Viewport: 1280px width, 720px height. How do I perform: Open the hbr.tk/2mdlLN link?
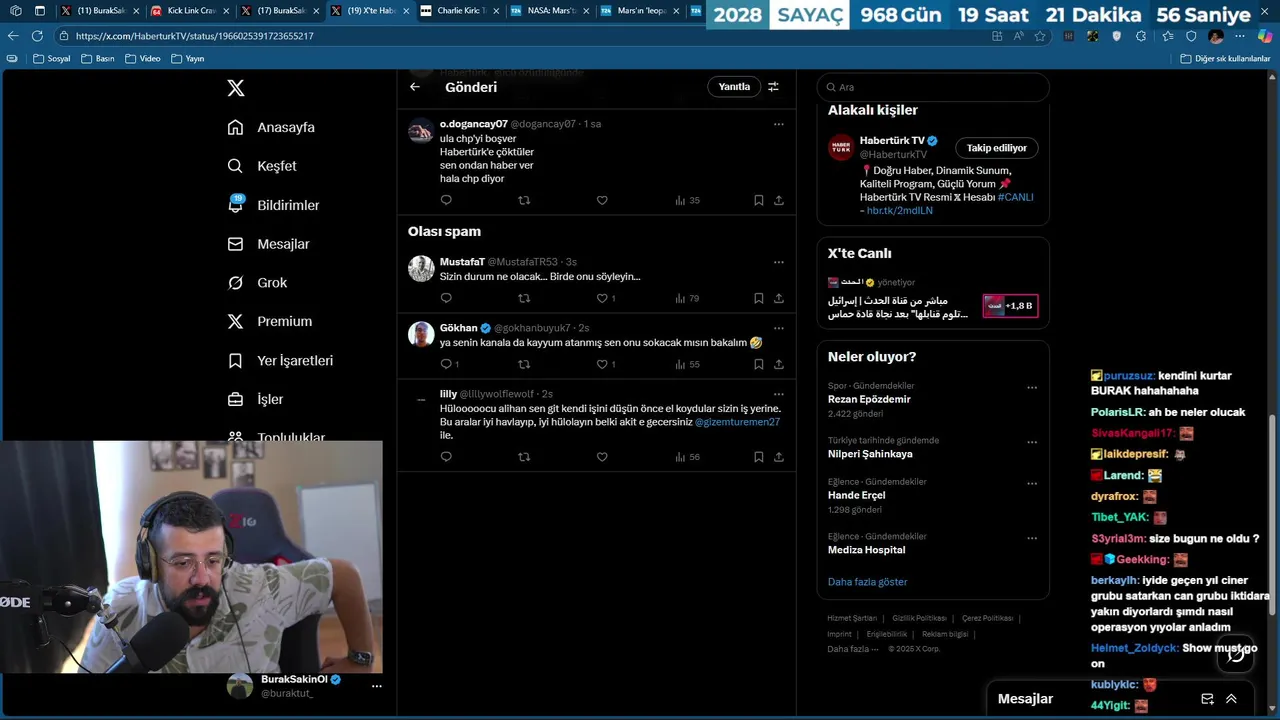coord(899,211)
